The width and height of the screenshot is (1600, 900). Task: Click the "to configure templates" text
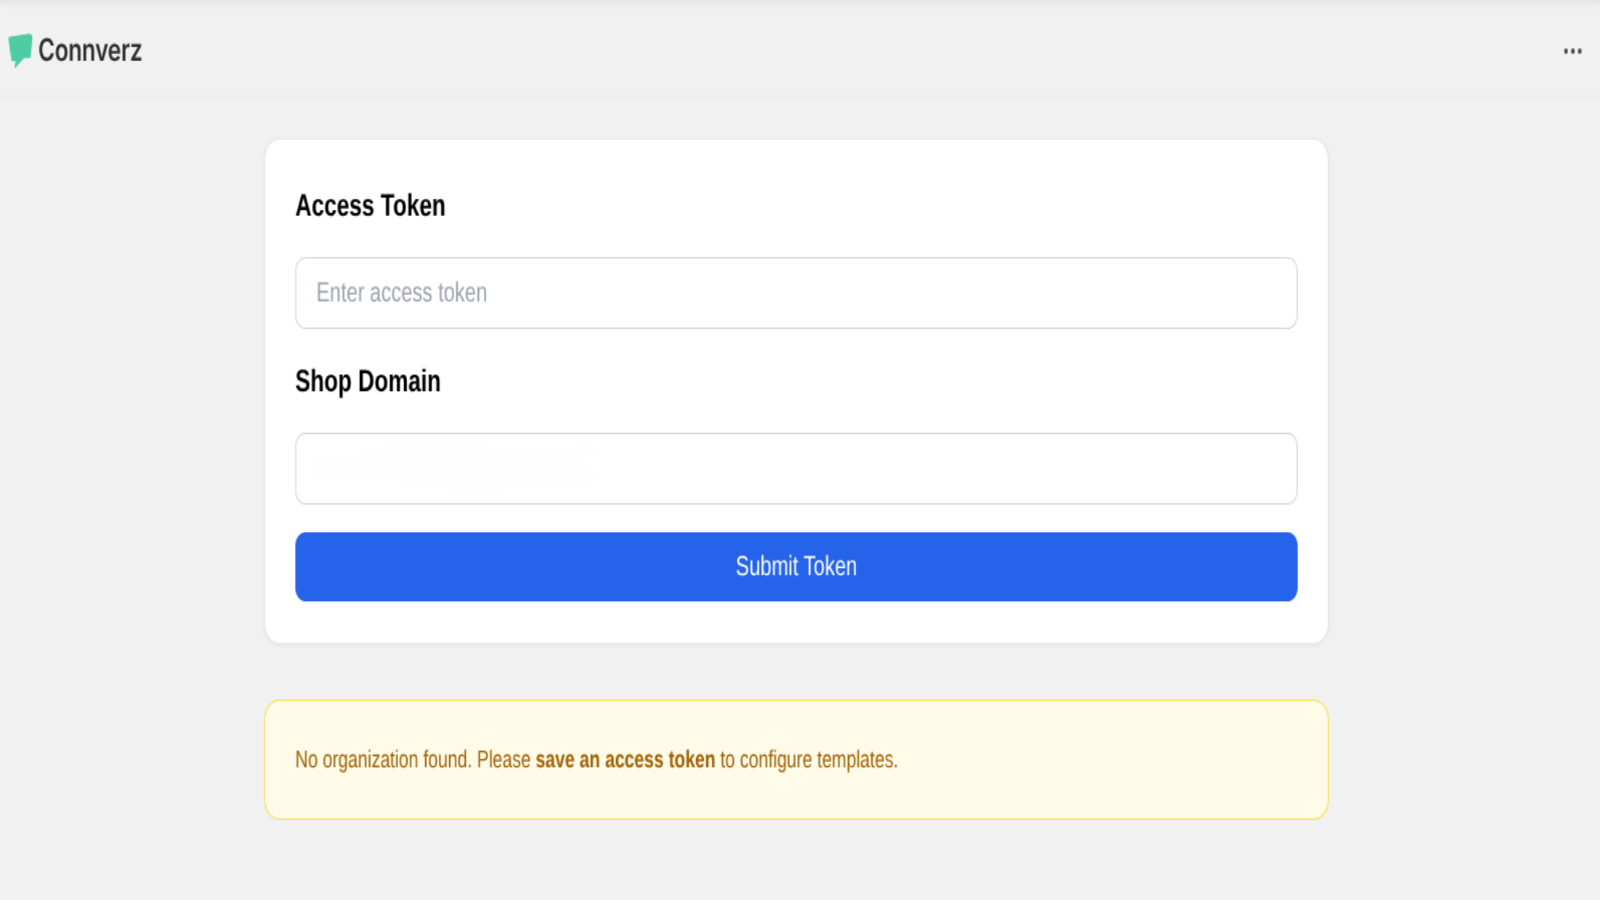pos(808,760)
